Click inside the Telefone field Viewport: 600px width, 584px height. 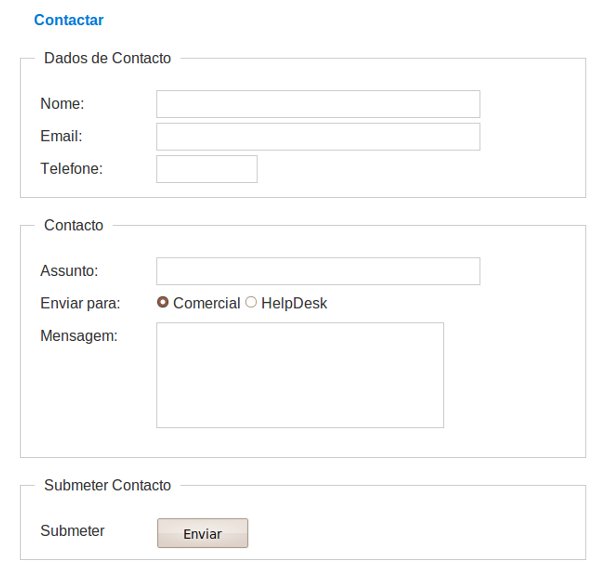tap(207, 169)
